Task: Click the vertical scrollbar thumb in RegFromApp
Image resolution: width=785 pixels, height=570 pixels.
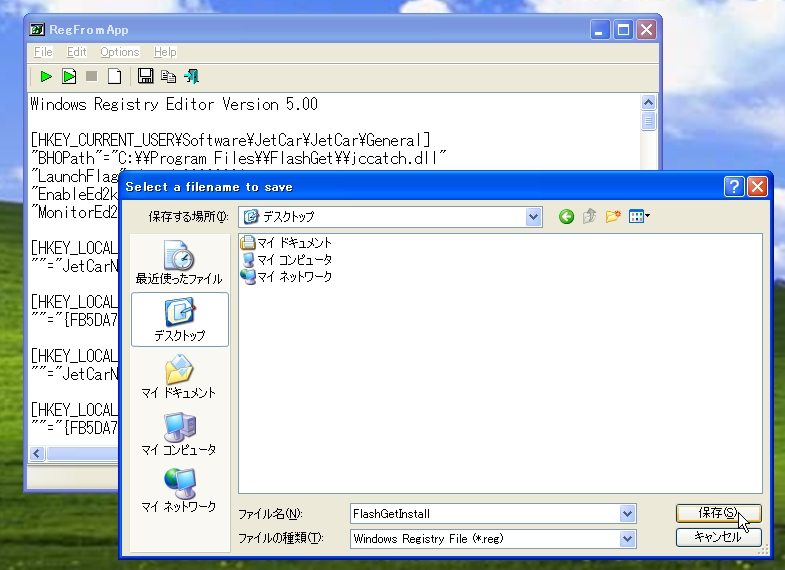Action: pyautogui.click(x=648, y=121)
